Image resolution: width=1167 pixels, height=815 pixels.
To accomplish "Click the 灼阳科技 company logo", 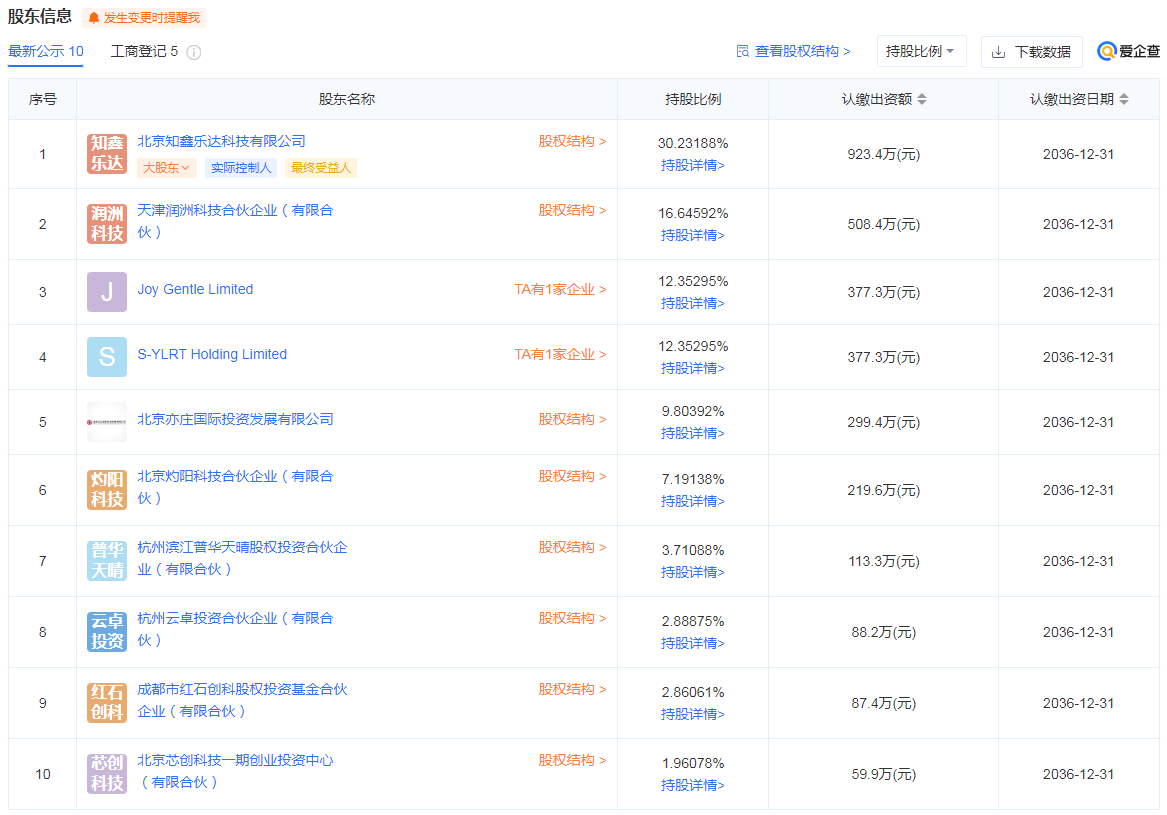I will pos(106,490).
